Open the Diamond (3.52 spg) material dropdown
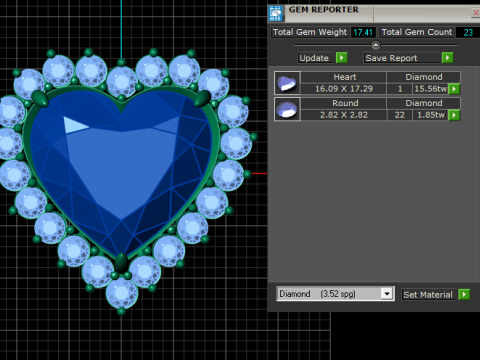 [x=335, y=294]
